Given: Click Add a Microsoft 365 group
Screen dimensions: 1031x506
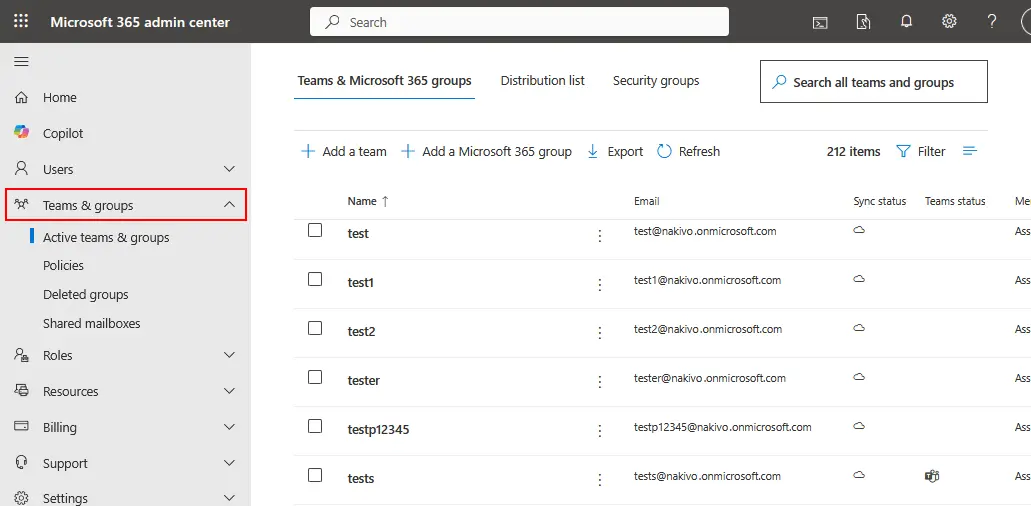Looking at the screenshot, I should (x=486, y=151).
